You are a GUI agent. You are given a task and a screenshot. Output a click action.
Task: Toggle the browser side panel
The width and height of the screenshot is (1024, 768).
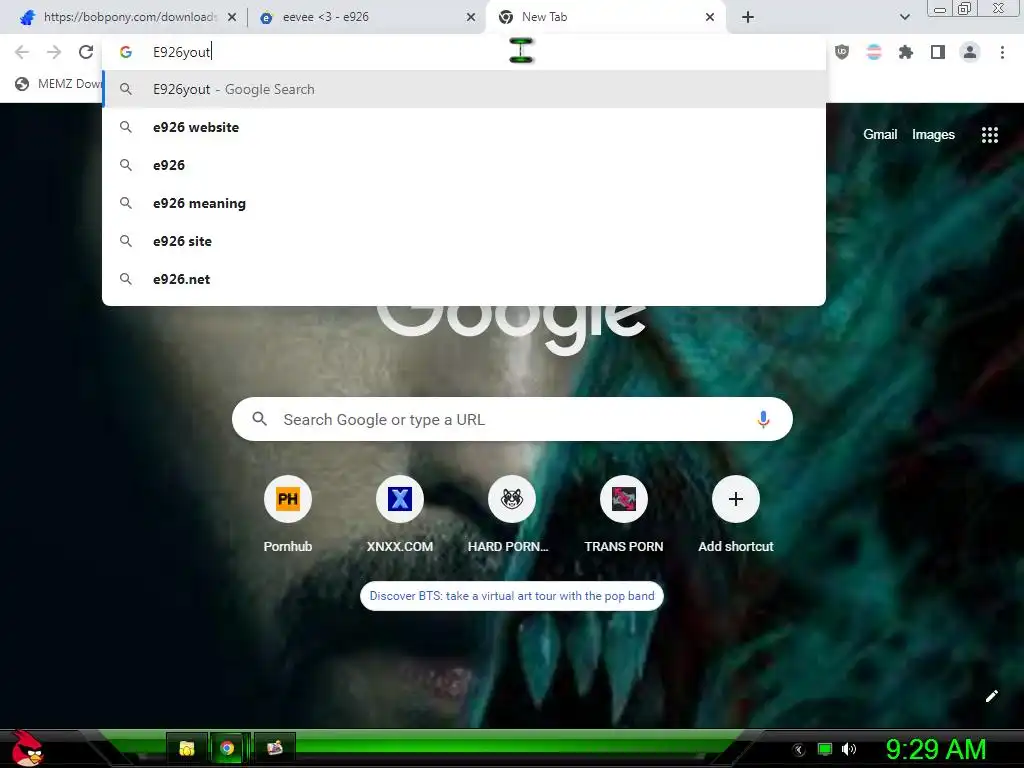pyautogui.click(x=938, y=52)
